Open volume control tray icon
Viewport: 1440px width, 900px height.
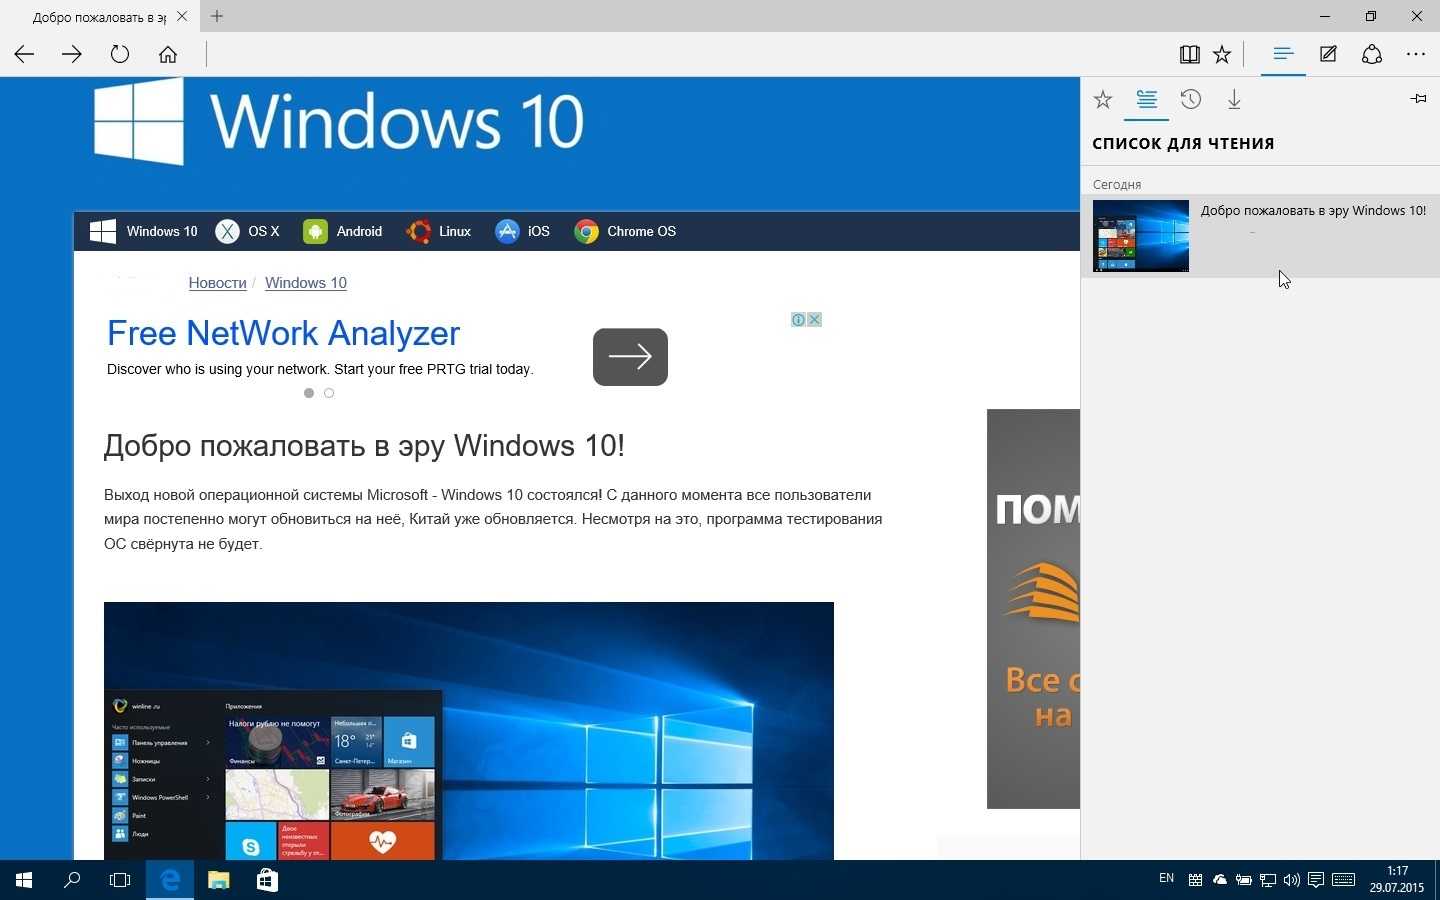[x=1292, y=880]
